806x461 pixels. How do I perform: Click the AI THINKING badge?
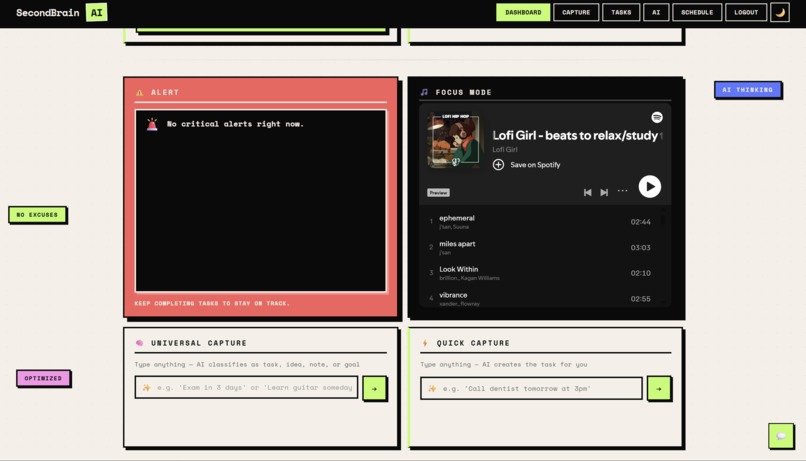click(748, 90)
